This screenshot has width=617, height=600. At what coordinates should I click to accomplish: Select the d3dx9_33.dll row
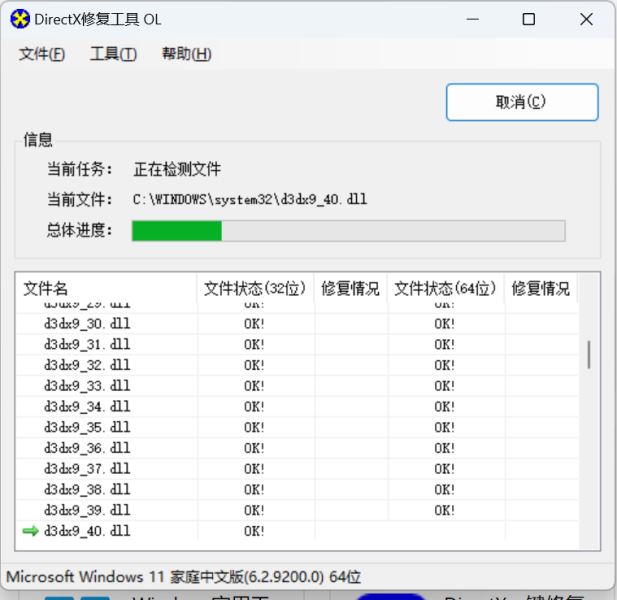tap(297, 386)
